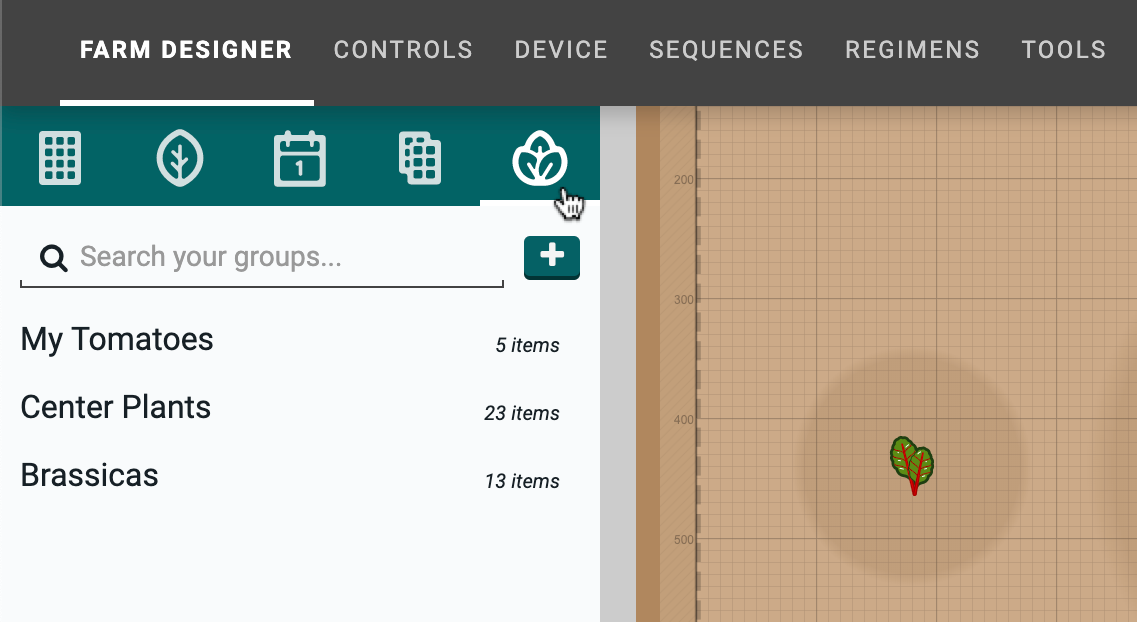The height and width of the screenshot is (622, 1137).
Task: Navigate to the Device page
Action: coord(561,49)
